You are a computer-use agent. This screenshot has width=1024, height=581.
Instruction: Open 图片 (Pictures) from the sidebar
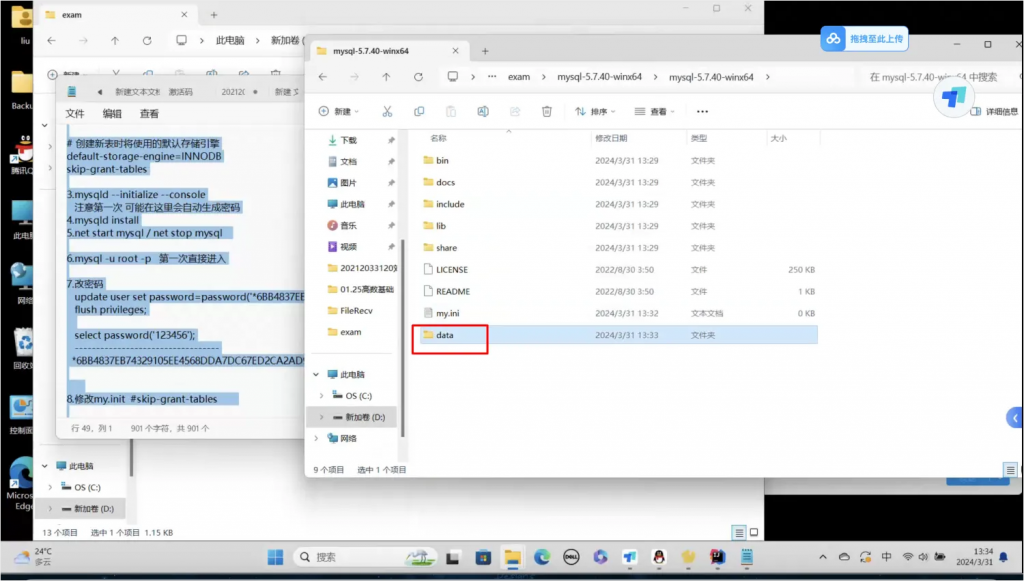pos(347,180)
